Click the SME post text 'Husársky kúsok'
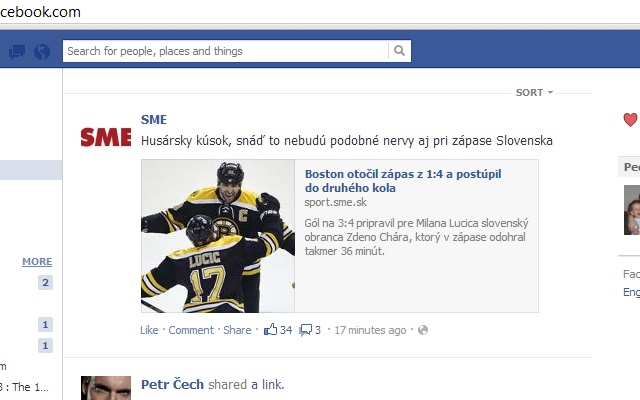The width and height of the screenshot is (640, 400). [347, 141]
